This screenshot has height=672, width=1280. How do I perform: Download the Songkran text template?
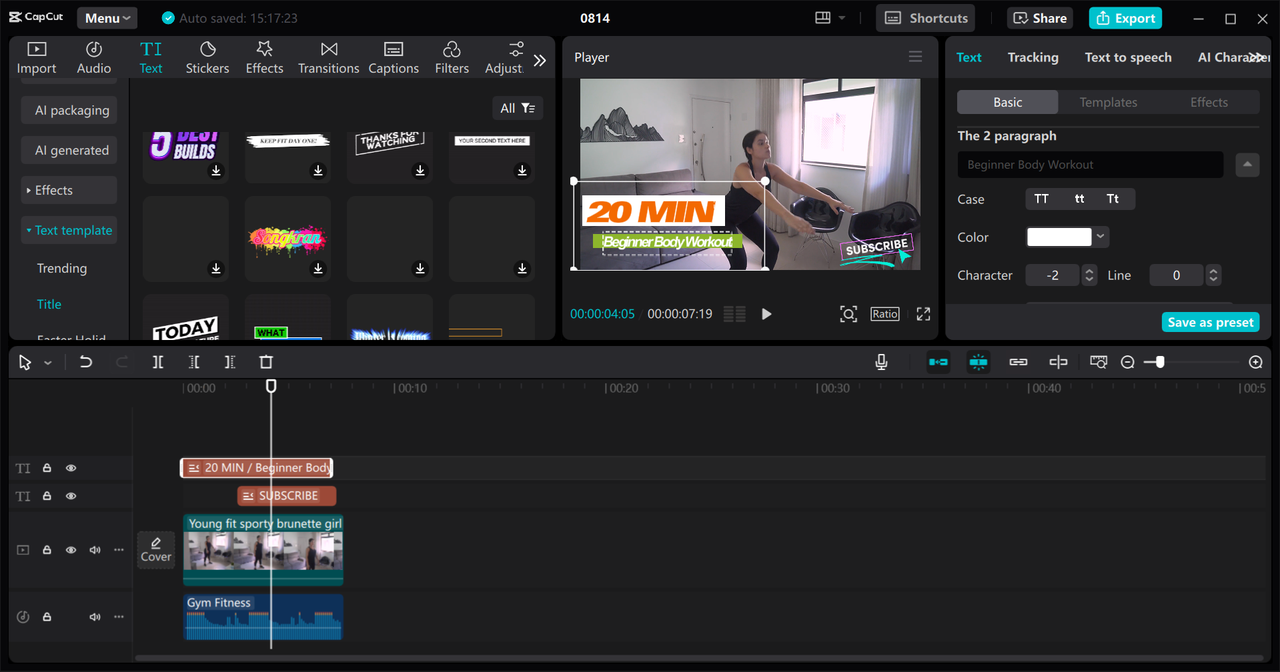point(318,269)
